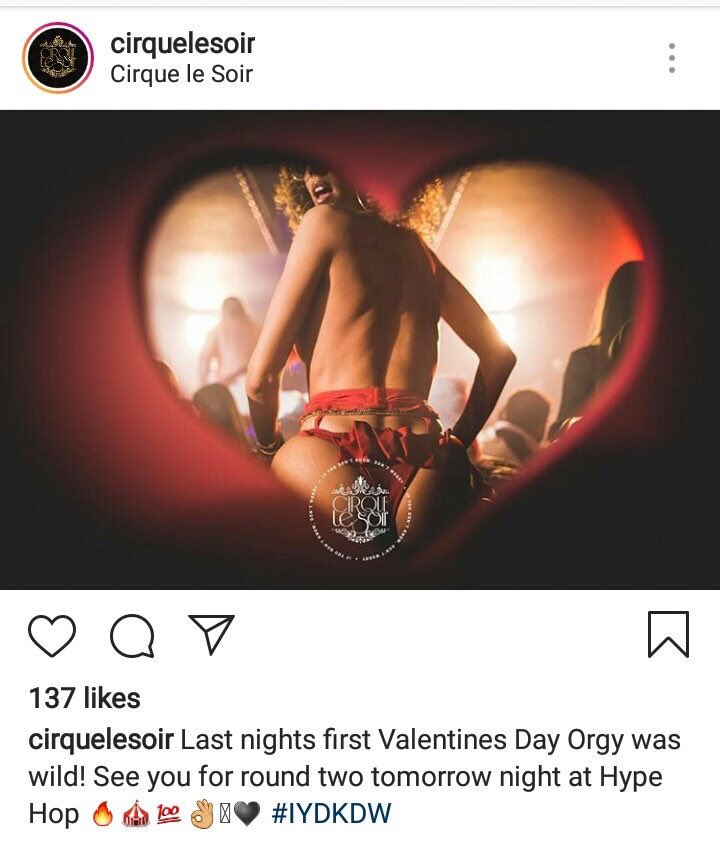Image resolution: width=720 pixels, height=841 pixels.
Task: Tap the fire emoji in caption
Action: pos(102,814)
